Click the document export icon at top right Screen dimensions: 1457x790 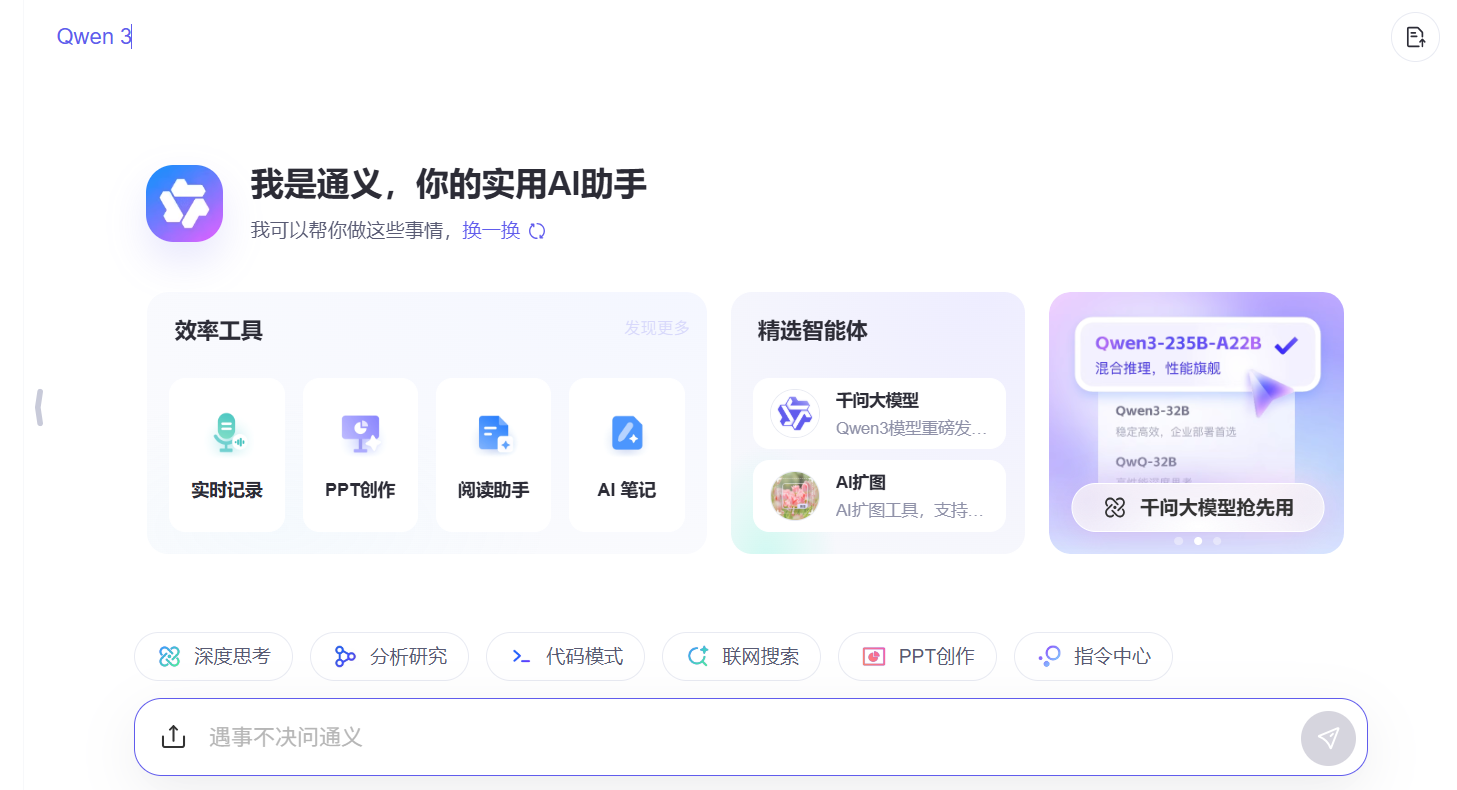coord(1415,37)
